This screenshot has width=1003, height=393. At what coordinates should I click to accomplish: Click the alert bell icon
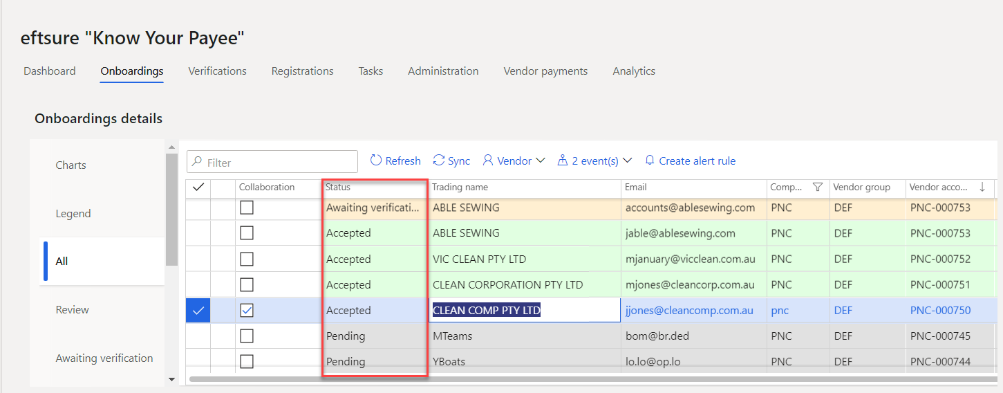click(x=650, y=161)
